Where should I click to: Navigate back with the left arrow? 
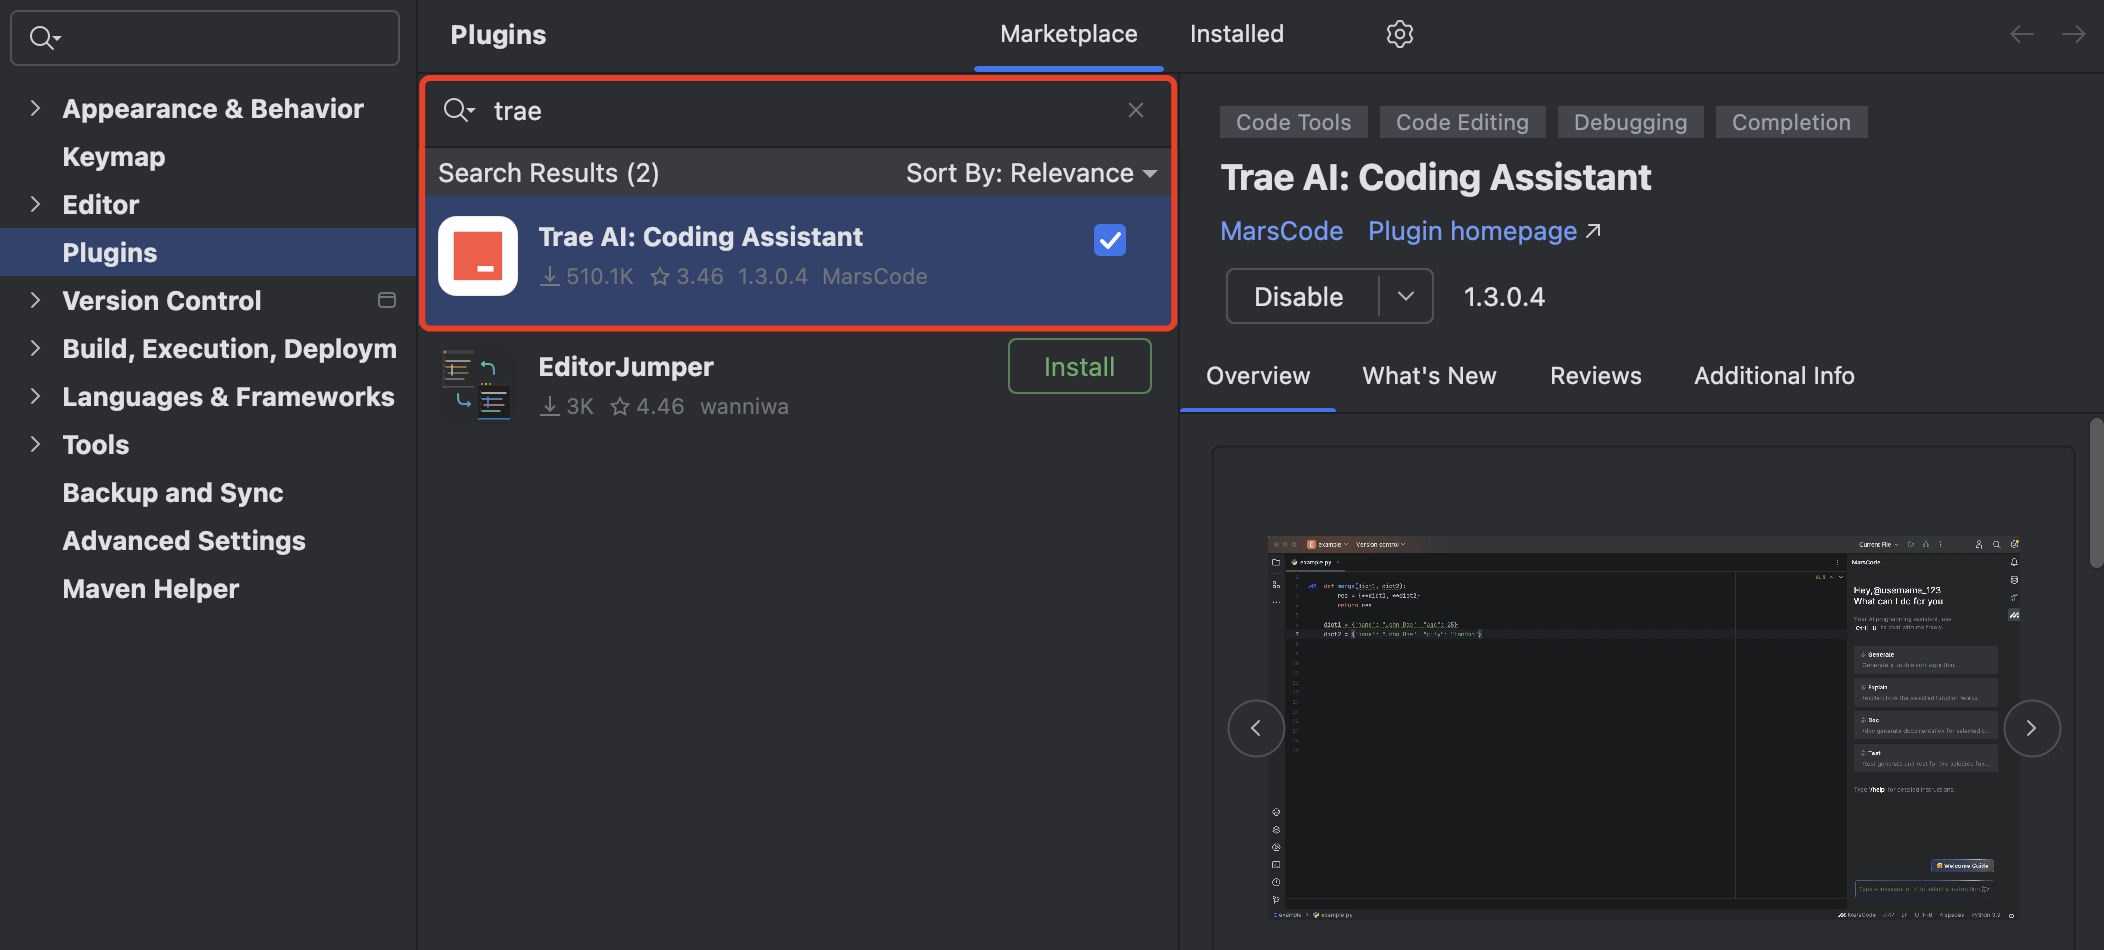click(2021, 34)
